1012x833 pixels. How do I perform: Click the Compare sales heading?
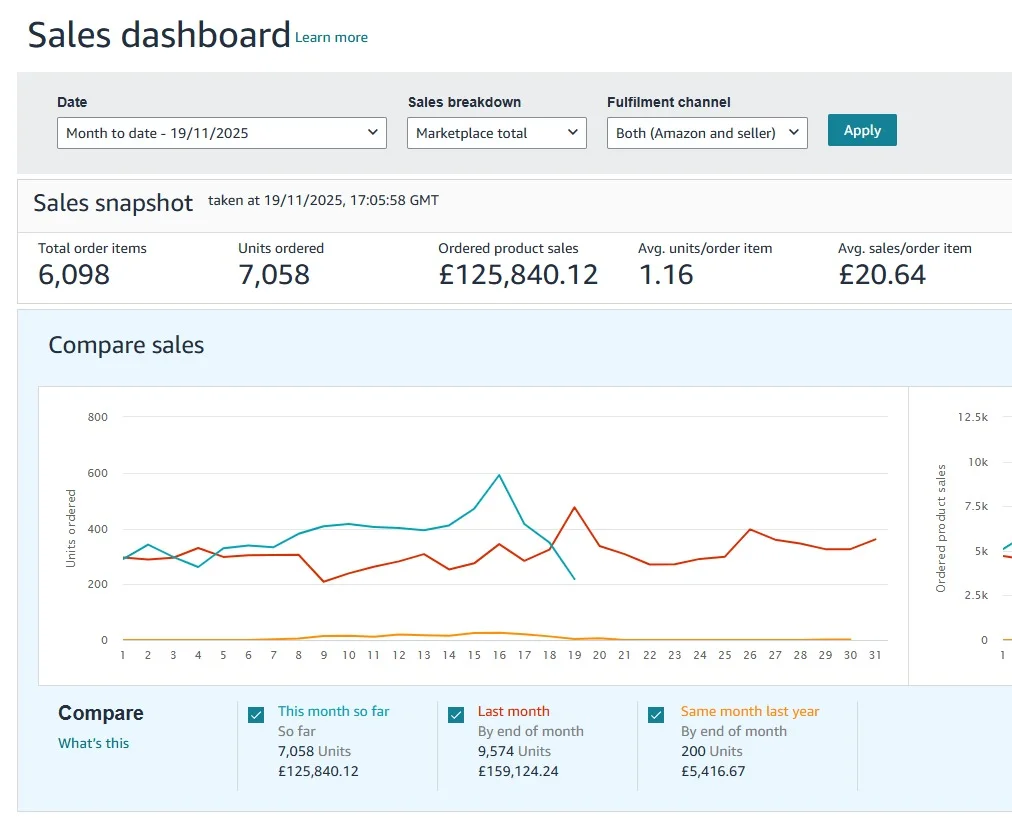click(x=126, y=345)
